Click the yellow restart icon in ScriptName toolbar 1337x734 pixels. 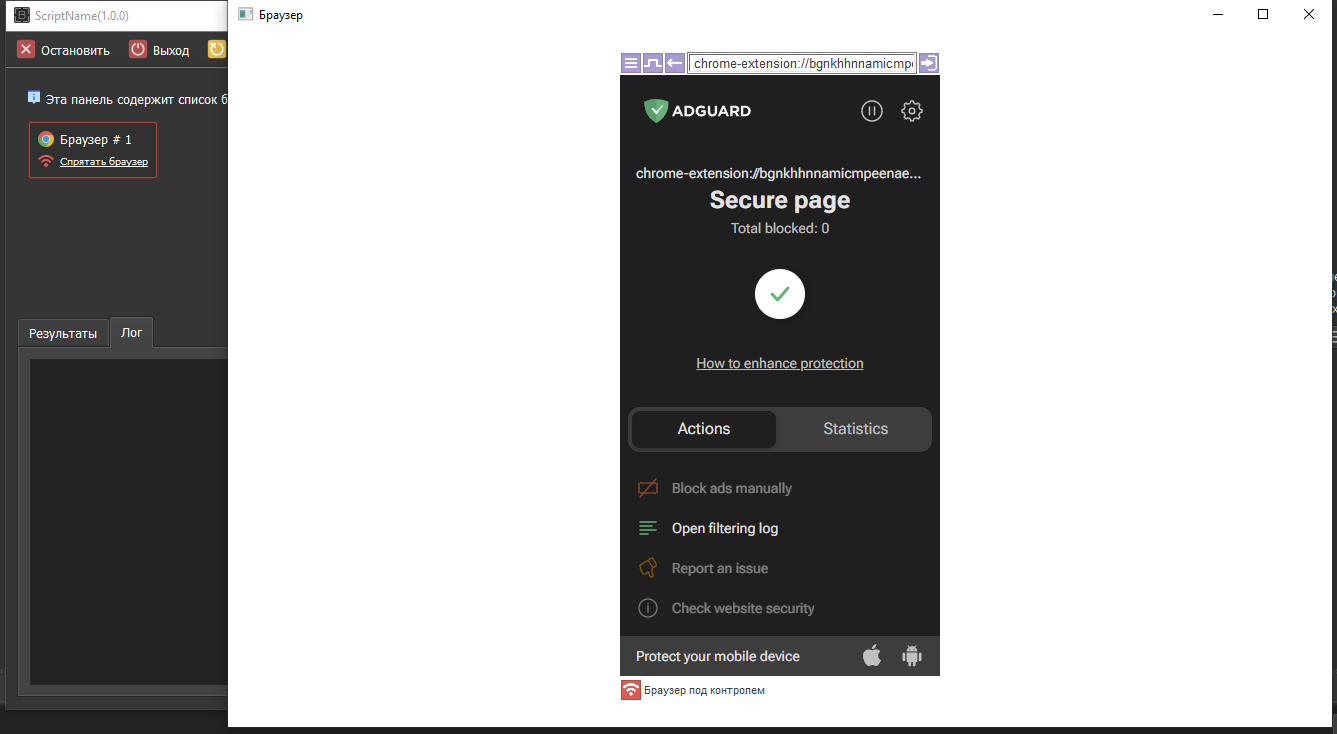[x=217, y=49]
